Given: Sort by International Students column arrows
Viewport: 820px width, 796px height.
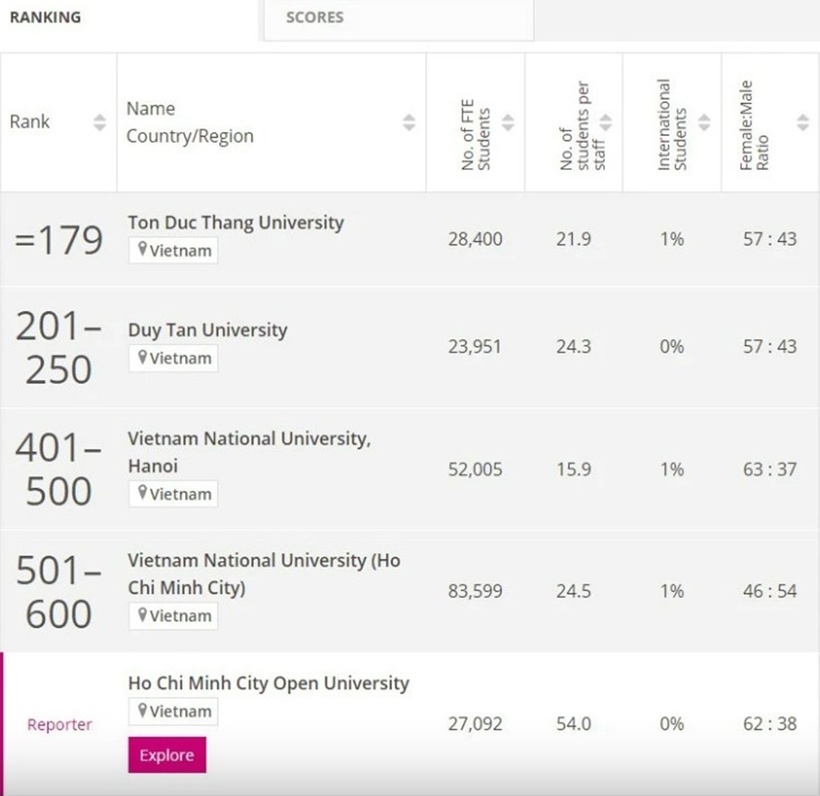Looking at the screenshot, I should click(704, 122).
